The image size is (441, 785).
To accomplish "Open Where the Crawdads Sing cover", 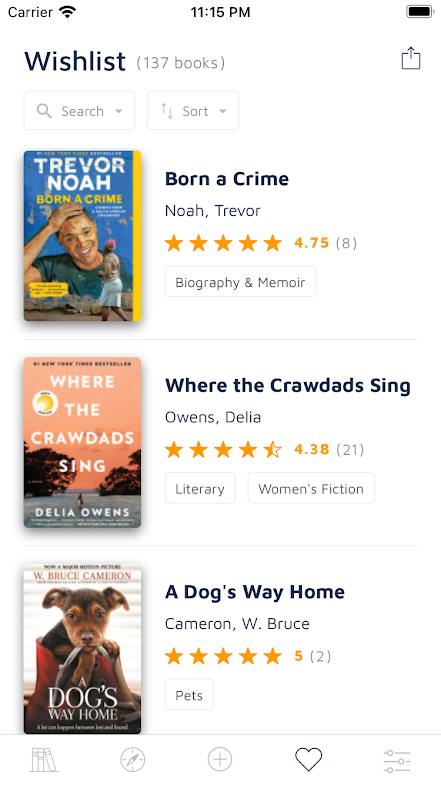I will click(82, 442).
